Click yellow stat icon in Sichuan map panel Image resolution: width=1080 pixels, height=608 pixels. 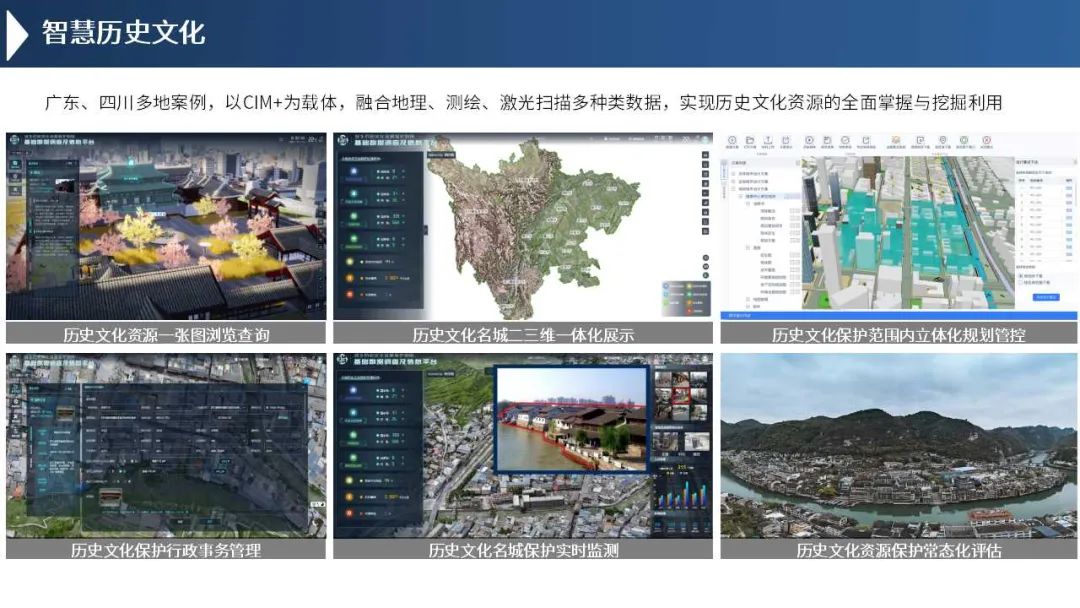pos(350,262)
